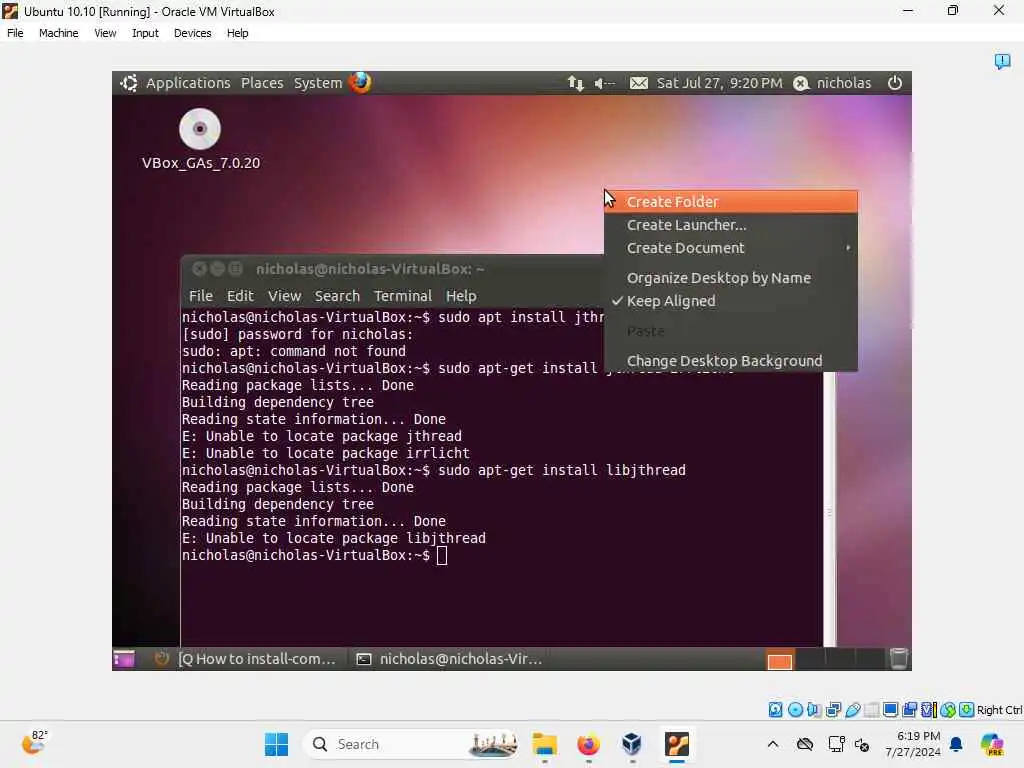
Task: Select Organize Desktop by Name
Action: coord(731,278)
